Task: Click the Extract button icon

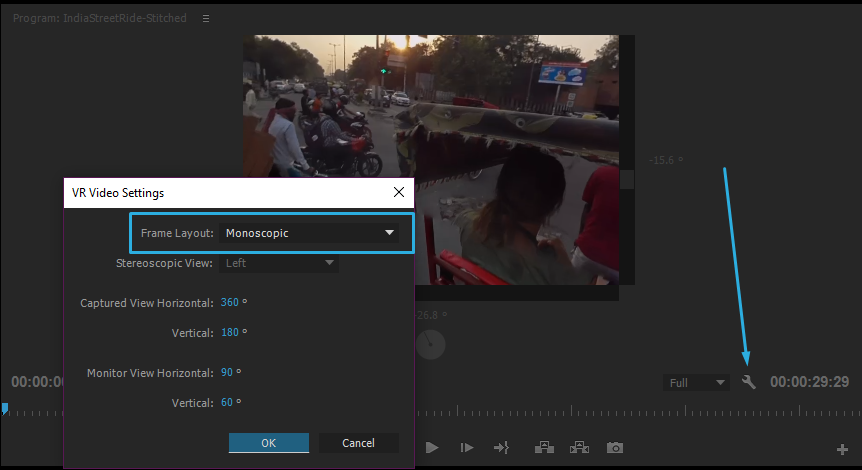Action: coord(579,447)
